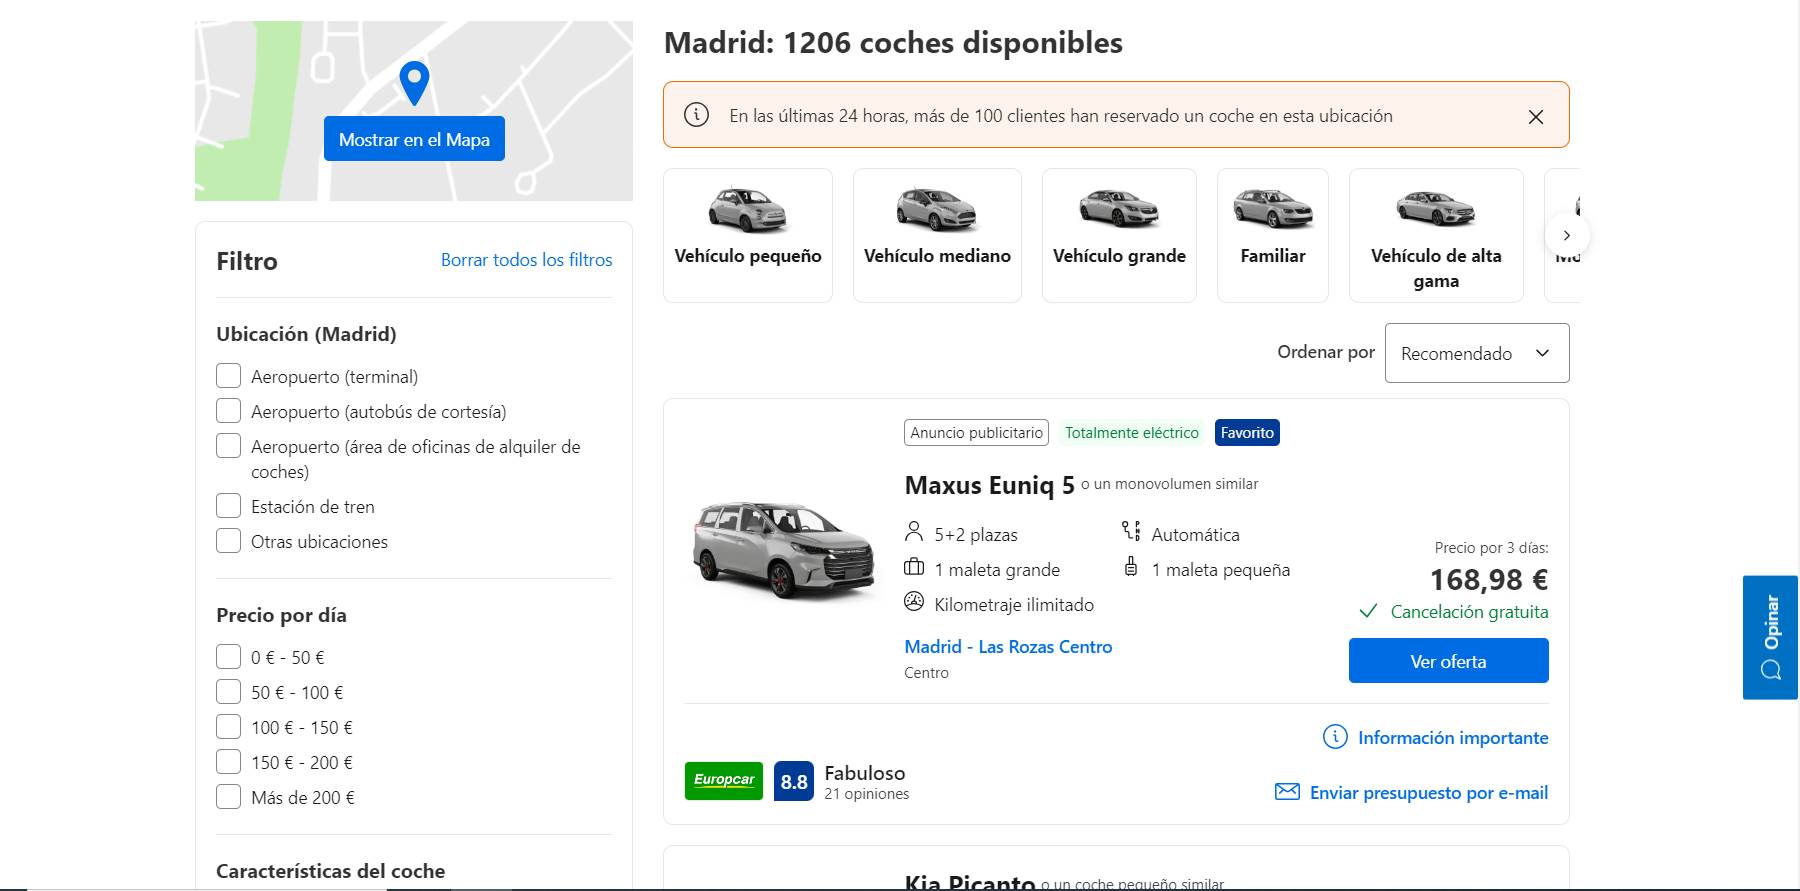Choose the Vehículo mediano car type

[937, 236]
